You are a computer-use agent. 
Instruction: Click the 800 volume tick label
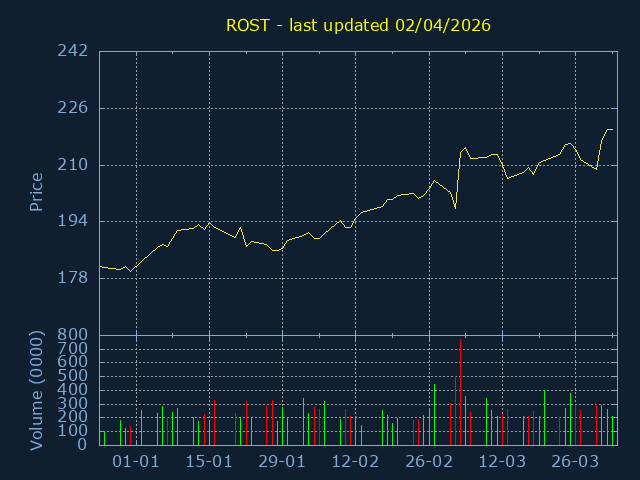[72, 335]
